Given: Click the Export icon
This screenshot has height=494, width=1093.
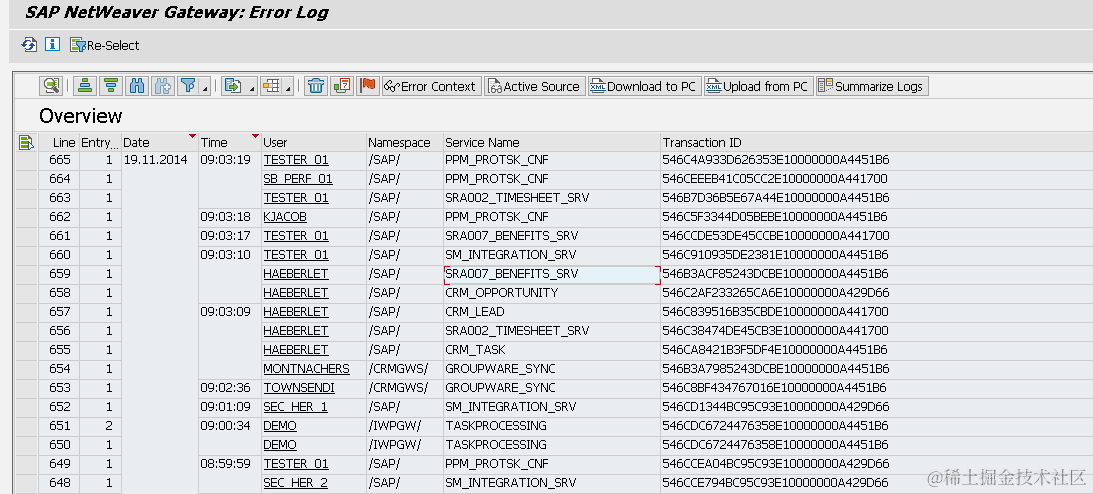Looking at the screenshot, I should (x=232, y=86).
